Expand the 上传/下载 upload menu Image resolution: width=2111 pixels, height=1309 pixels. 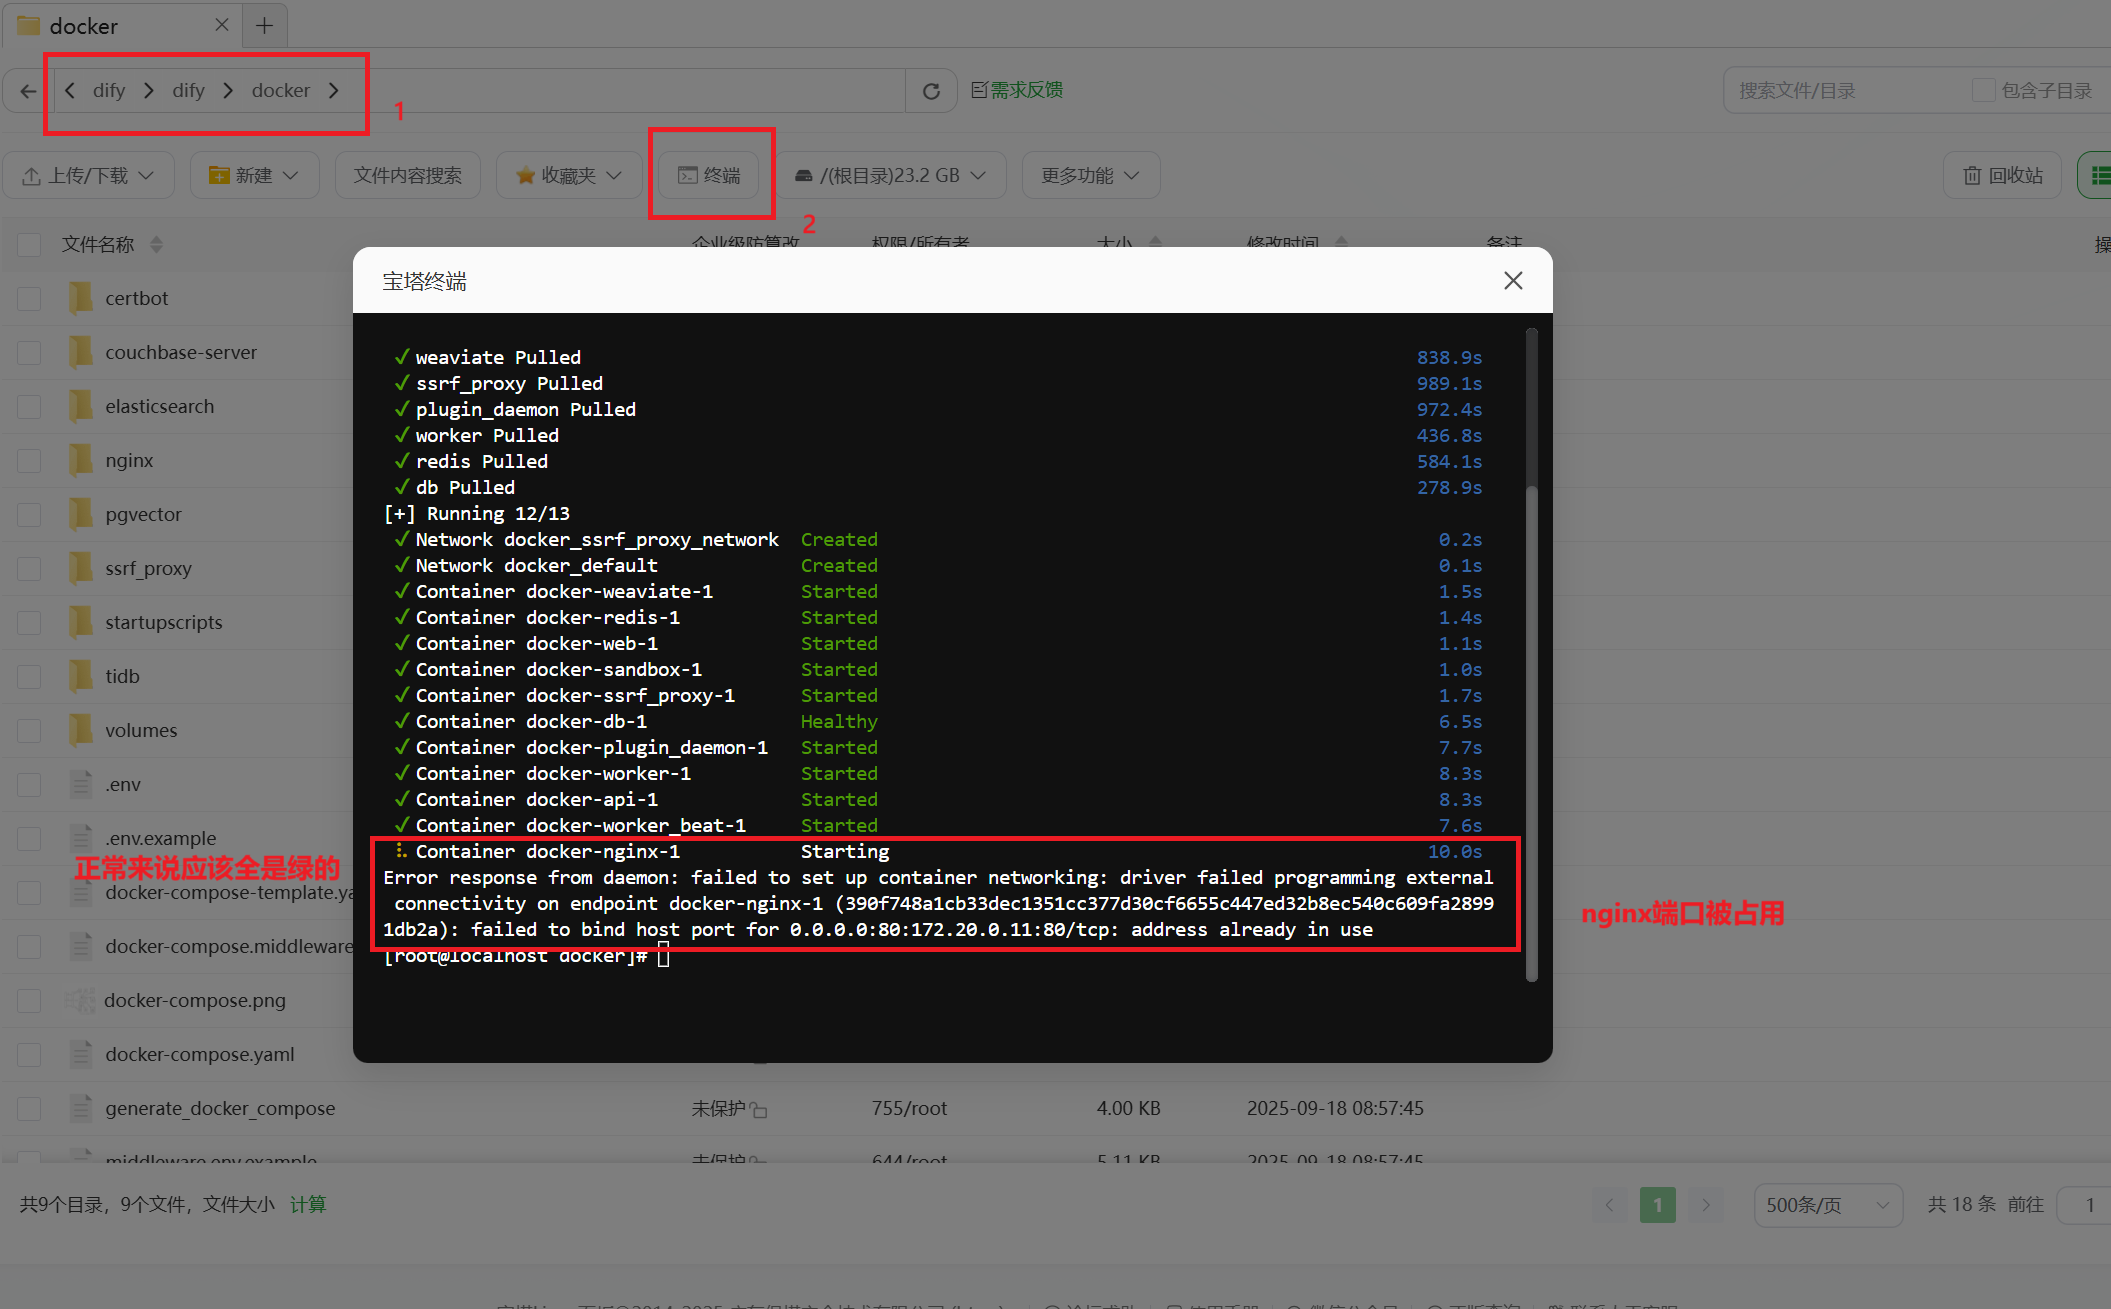tap(89, 175)
